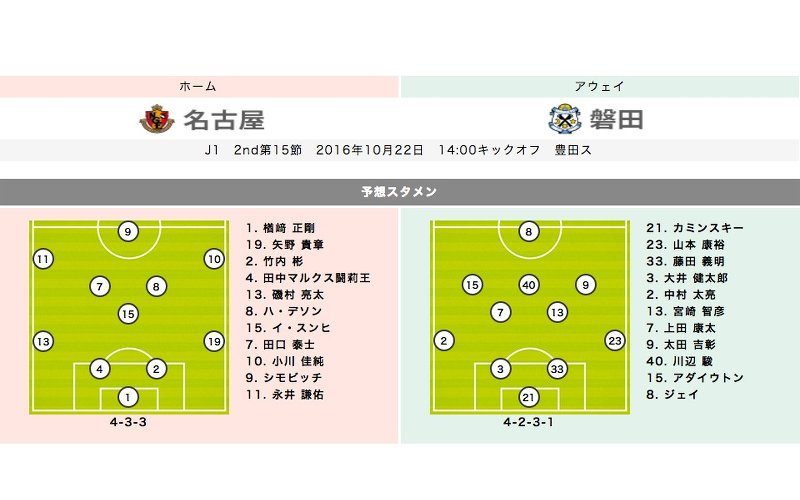Click player name カミンスキー in Iwata lineup

click(708, 227)
